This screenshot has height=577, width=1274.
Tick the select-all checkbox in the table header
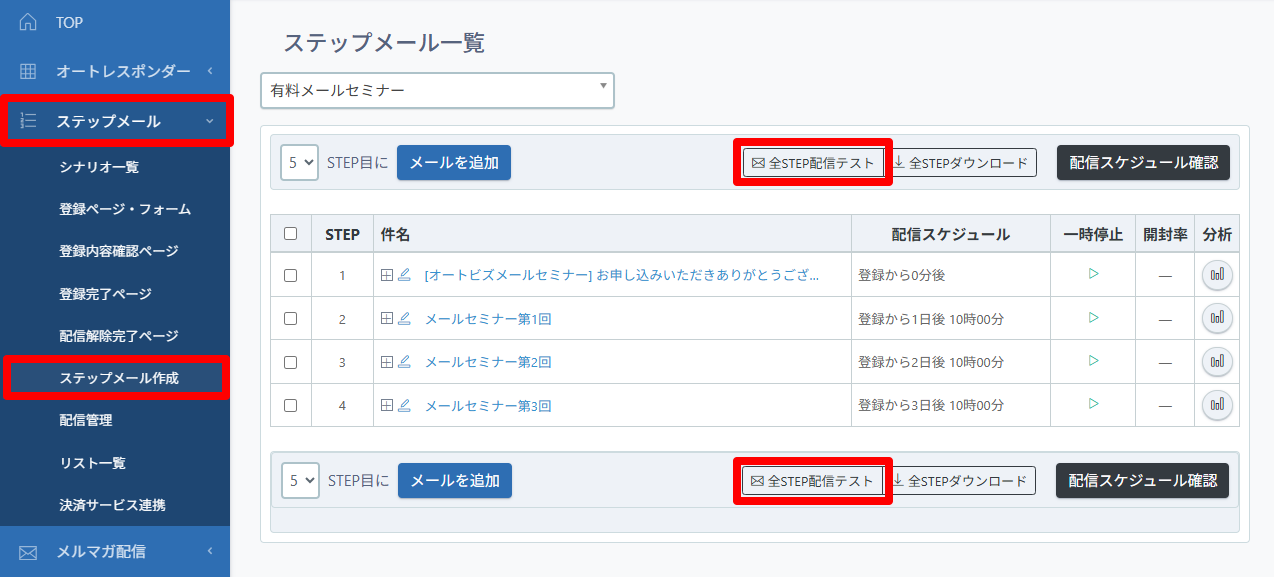click(x=291, y=234)
